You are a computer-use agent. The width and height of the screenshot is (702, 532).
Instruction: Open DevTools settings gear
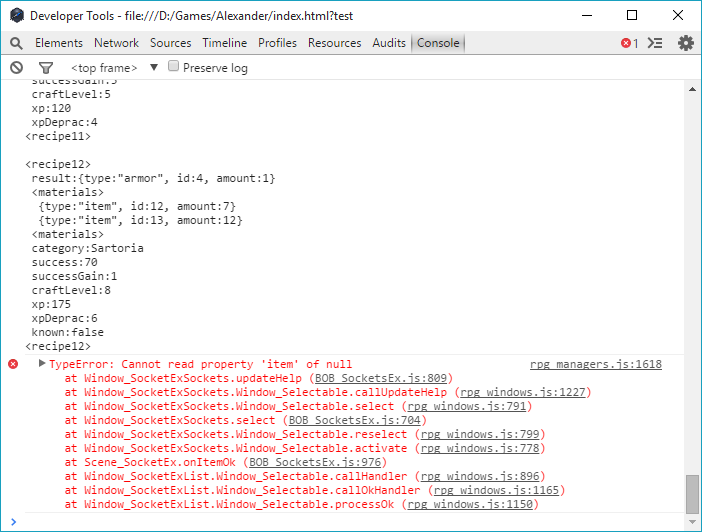685,43
